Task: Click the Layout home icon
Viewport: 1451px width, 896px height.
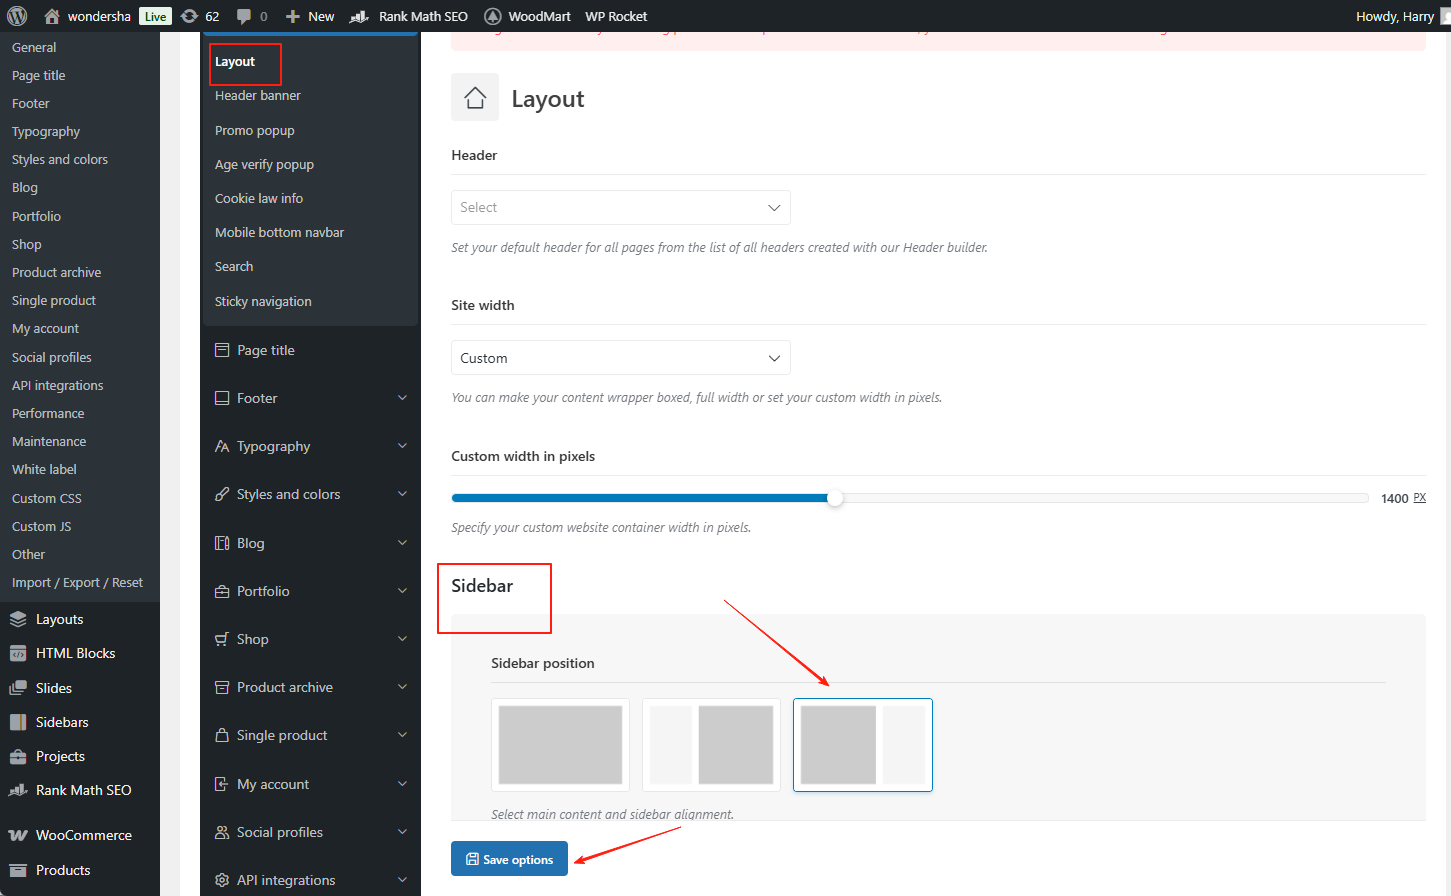Action: [x=475, y=98]
